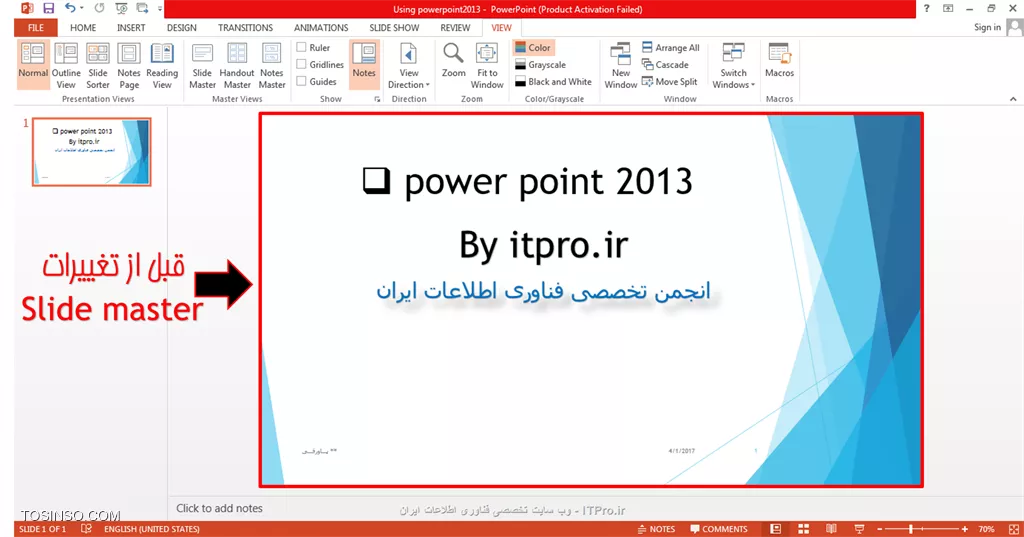Screen dimensions: 1024x537
Task: Redo action in Quick Access Toolbar
Action: pyautogui.click(x=99, y=8)
